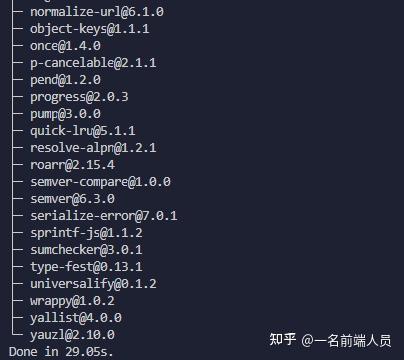This screenshot has height=360, width=404.
Task: Click the once@1.4.0 line
Action: coord(65,46)
